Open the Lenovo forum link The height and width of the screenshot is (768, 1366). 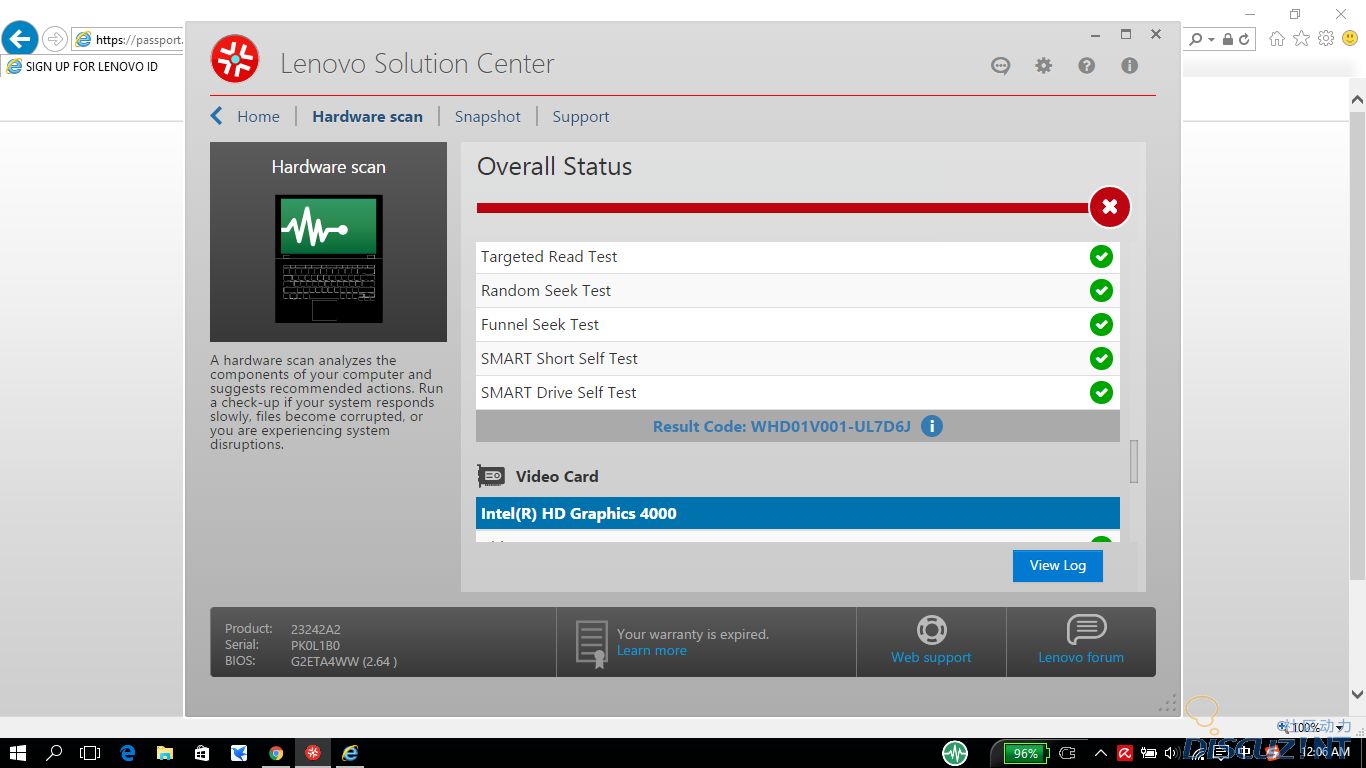pyautogui.click(x=1081, y=657)
